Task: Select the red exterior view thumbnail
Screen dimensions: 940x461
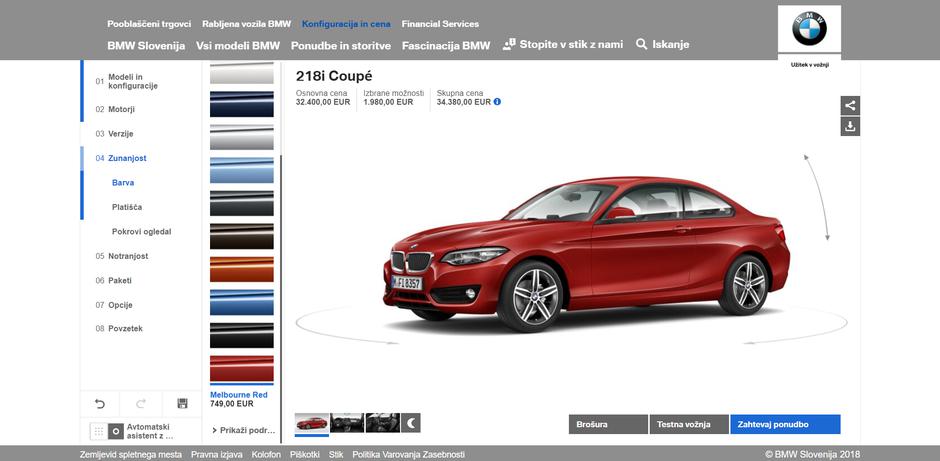Action: pos(312,423)
